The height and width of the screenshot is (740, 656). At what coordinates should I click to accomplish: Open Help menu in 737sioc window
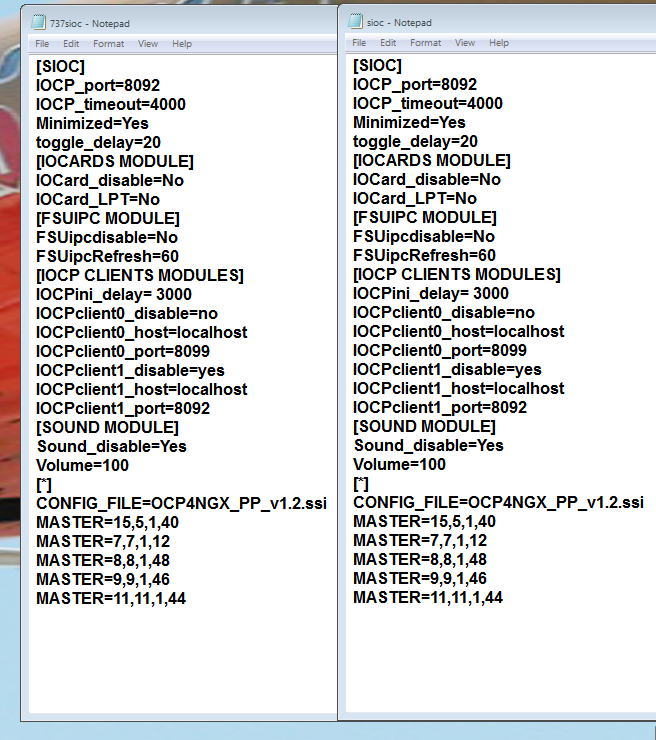(181, 44)
